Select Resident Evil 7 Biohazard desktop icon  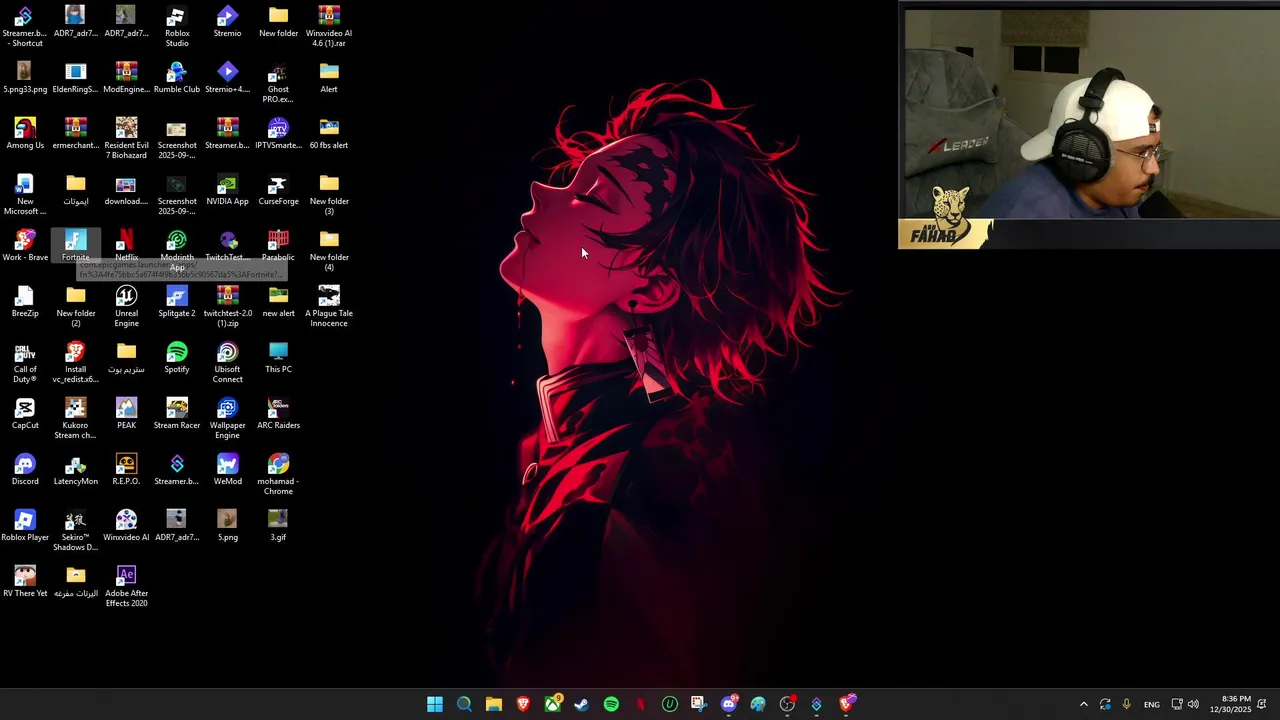[126, 138]
